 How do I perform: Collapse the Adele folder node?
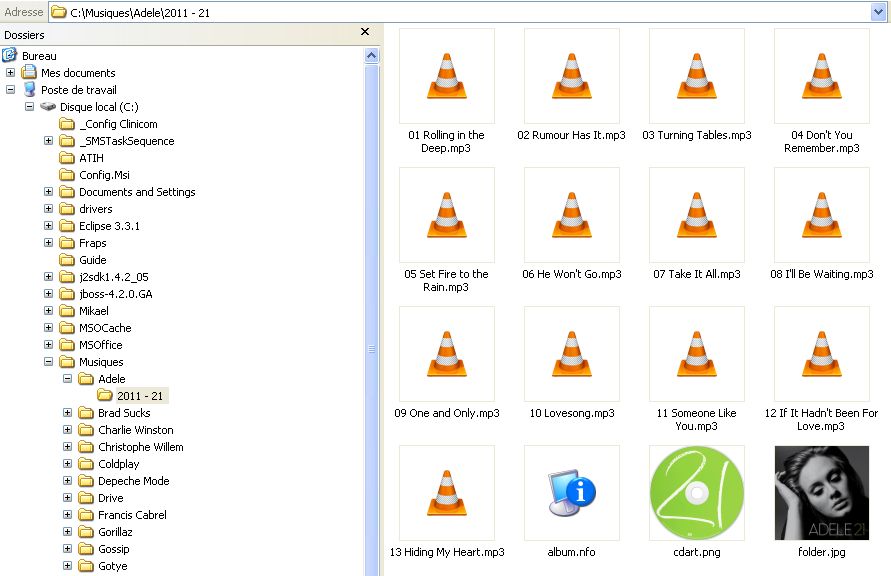[x=68, y=378]
